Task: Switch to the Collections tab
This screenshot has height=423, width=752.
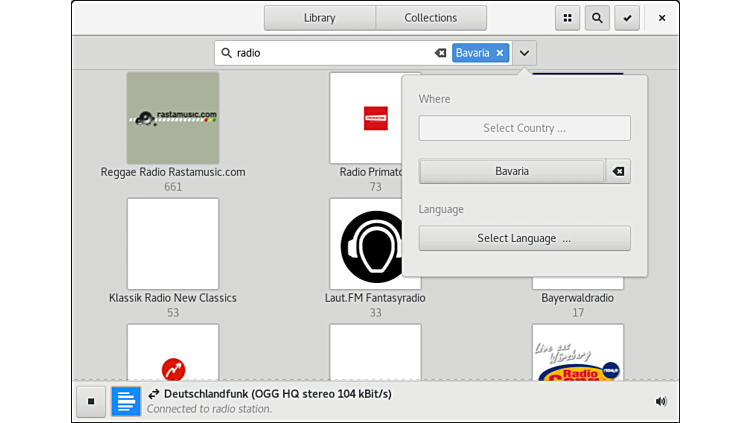Action: pyautogui.click(x=431, y=18)
